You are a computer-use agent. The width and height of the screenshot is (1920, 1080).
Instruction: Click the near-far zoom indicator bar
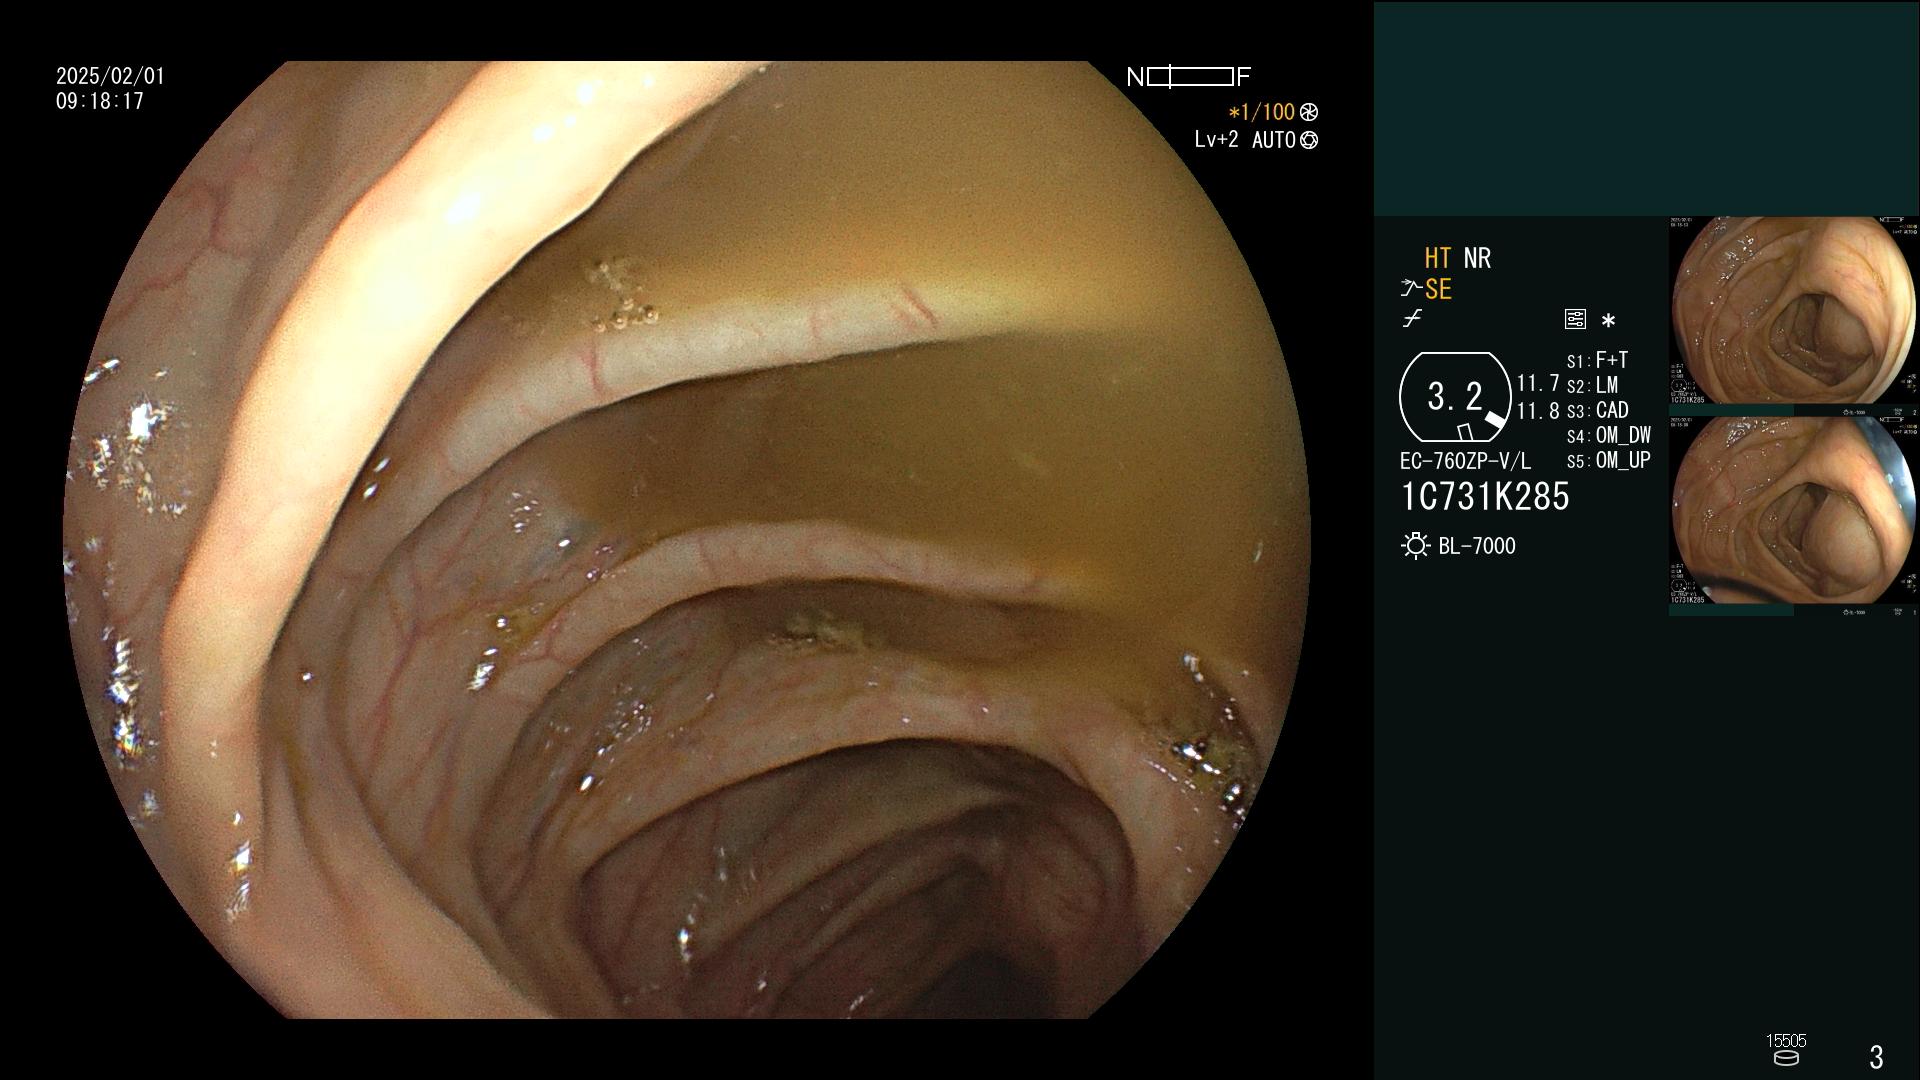tap(1190, 77)
